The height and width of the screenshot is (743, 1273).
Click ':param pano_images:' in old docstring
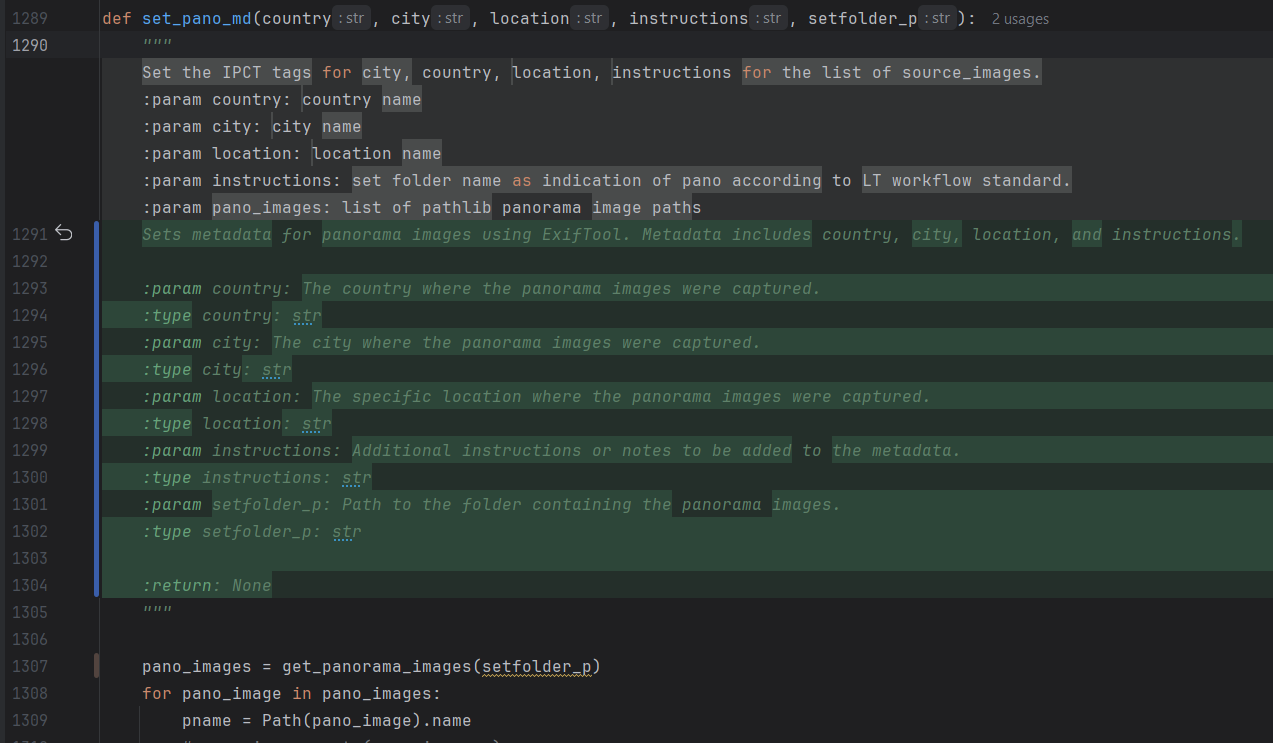coord(237,208)
